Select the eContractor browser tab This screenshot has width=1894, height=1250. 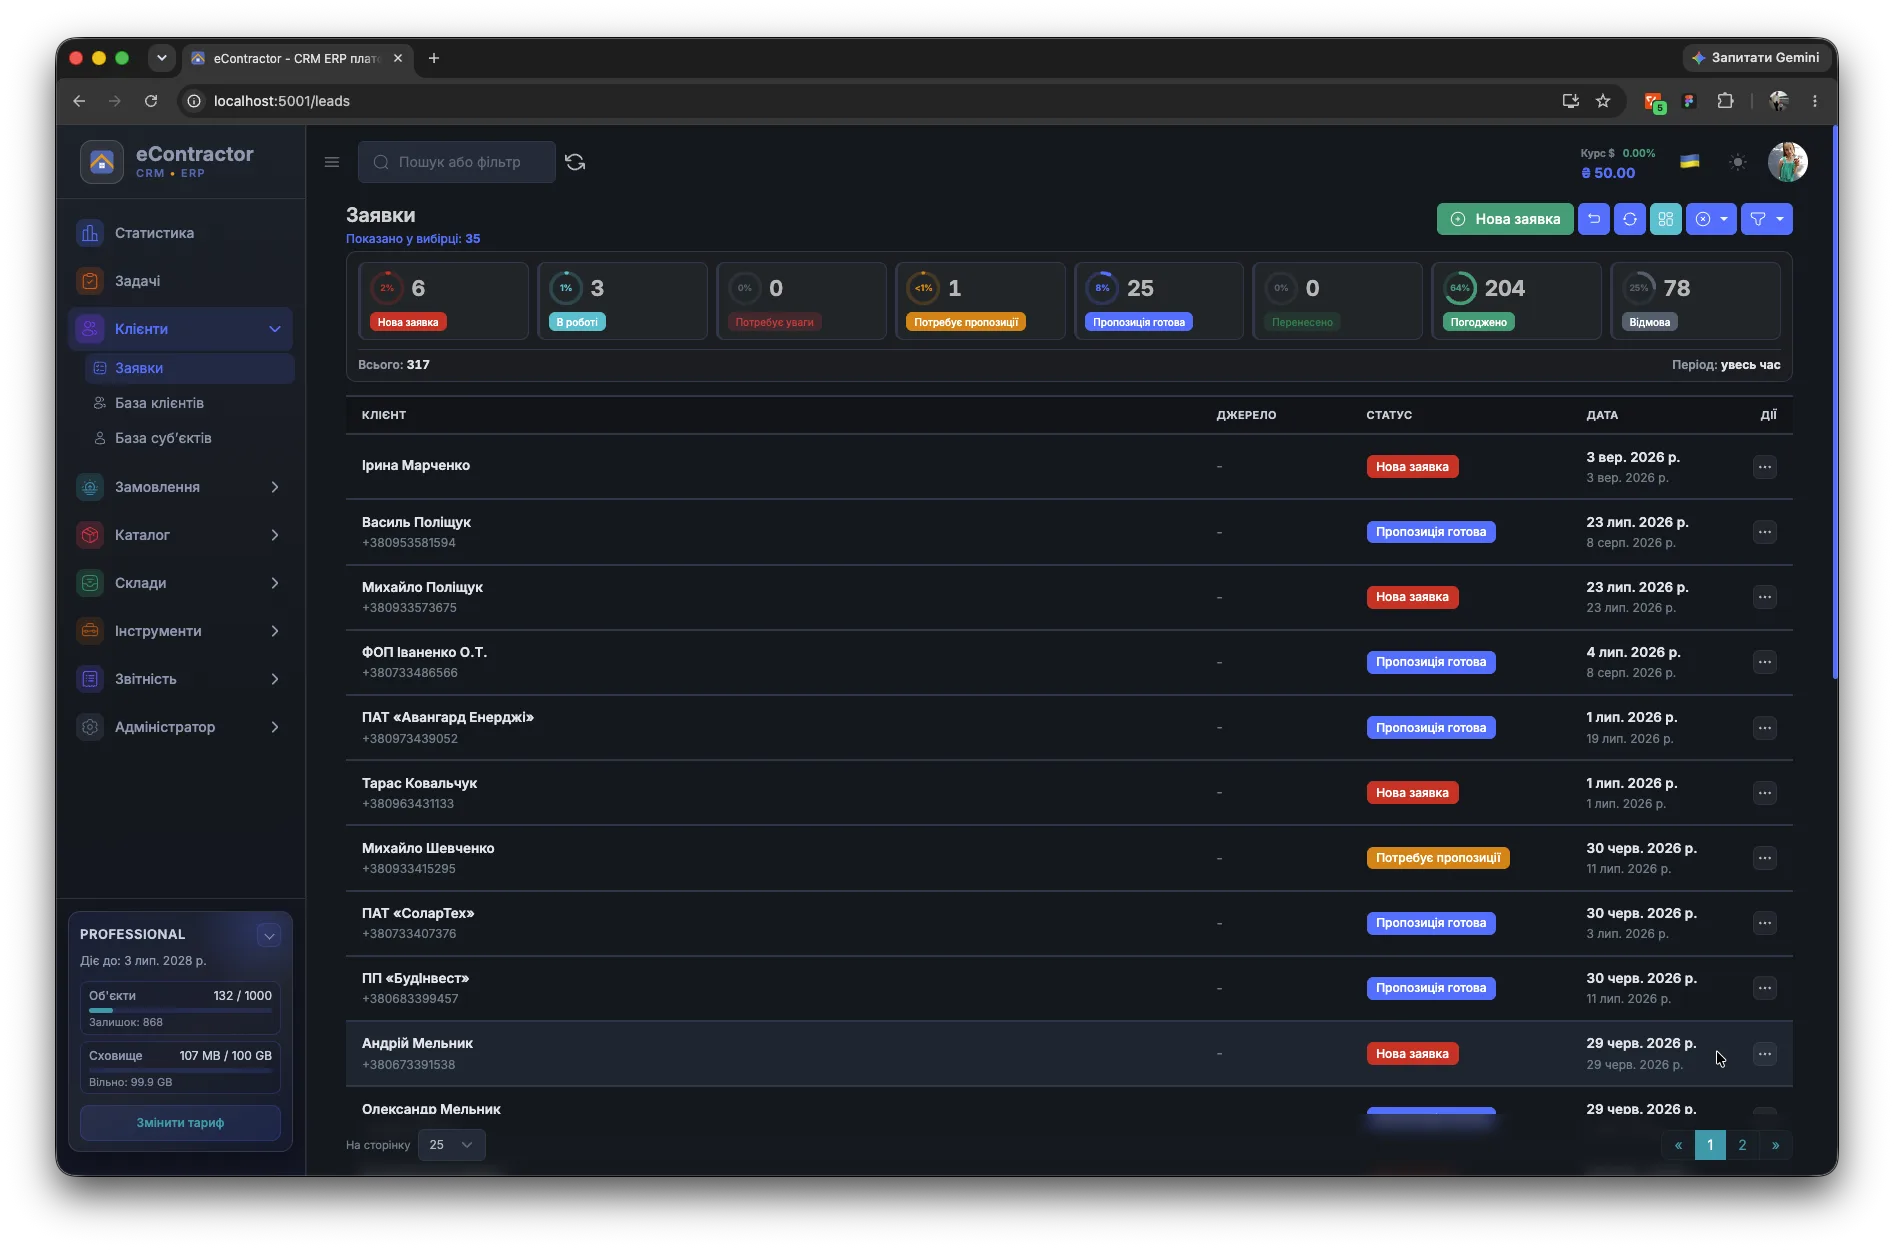tap(297, 58)
